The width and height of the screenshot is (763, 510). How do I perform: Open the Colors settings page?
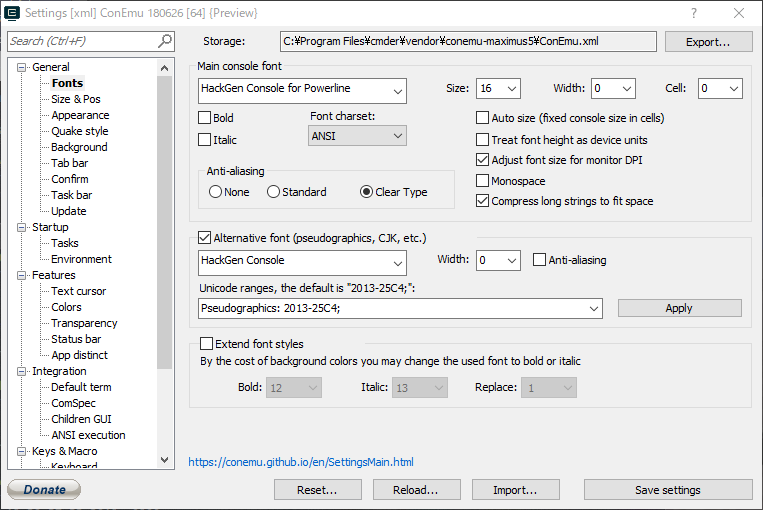pyautogui.click(x=66, y=307)
